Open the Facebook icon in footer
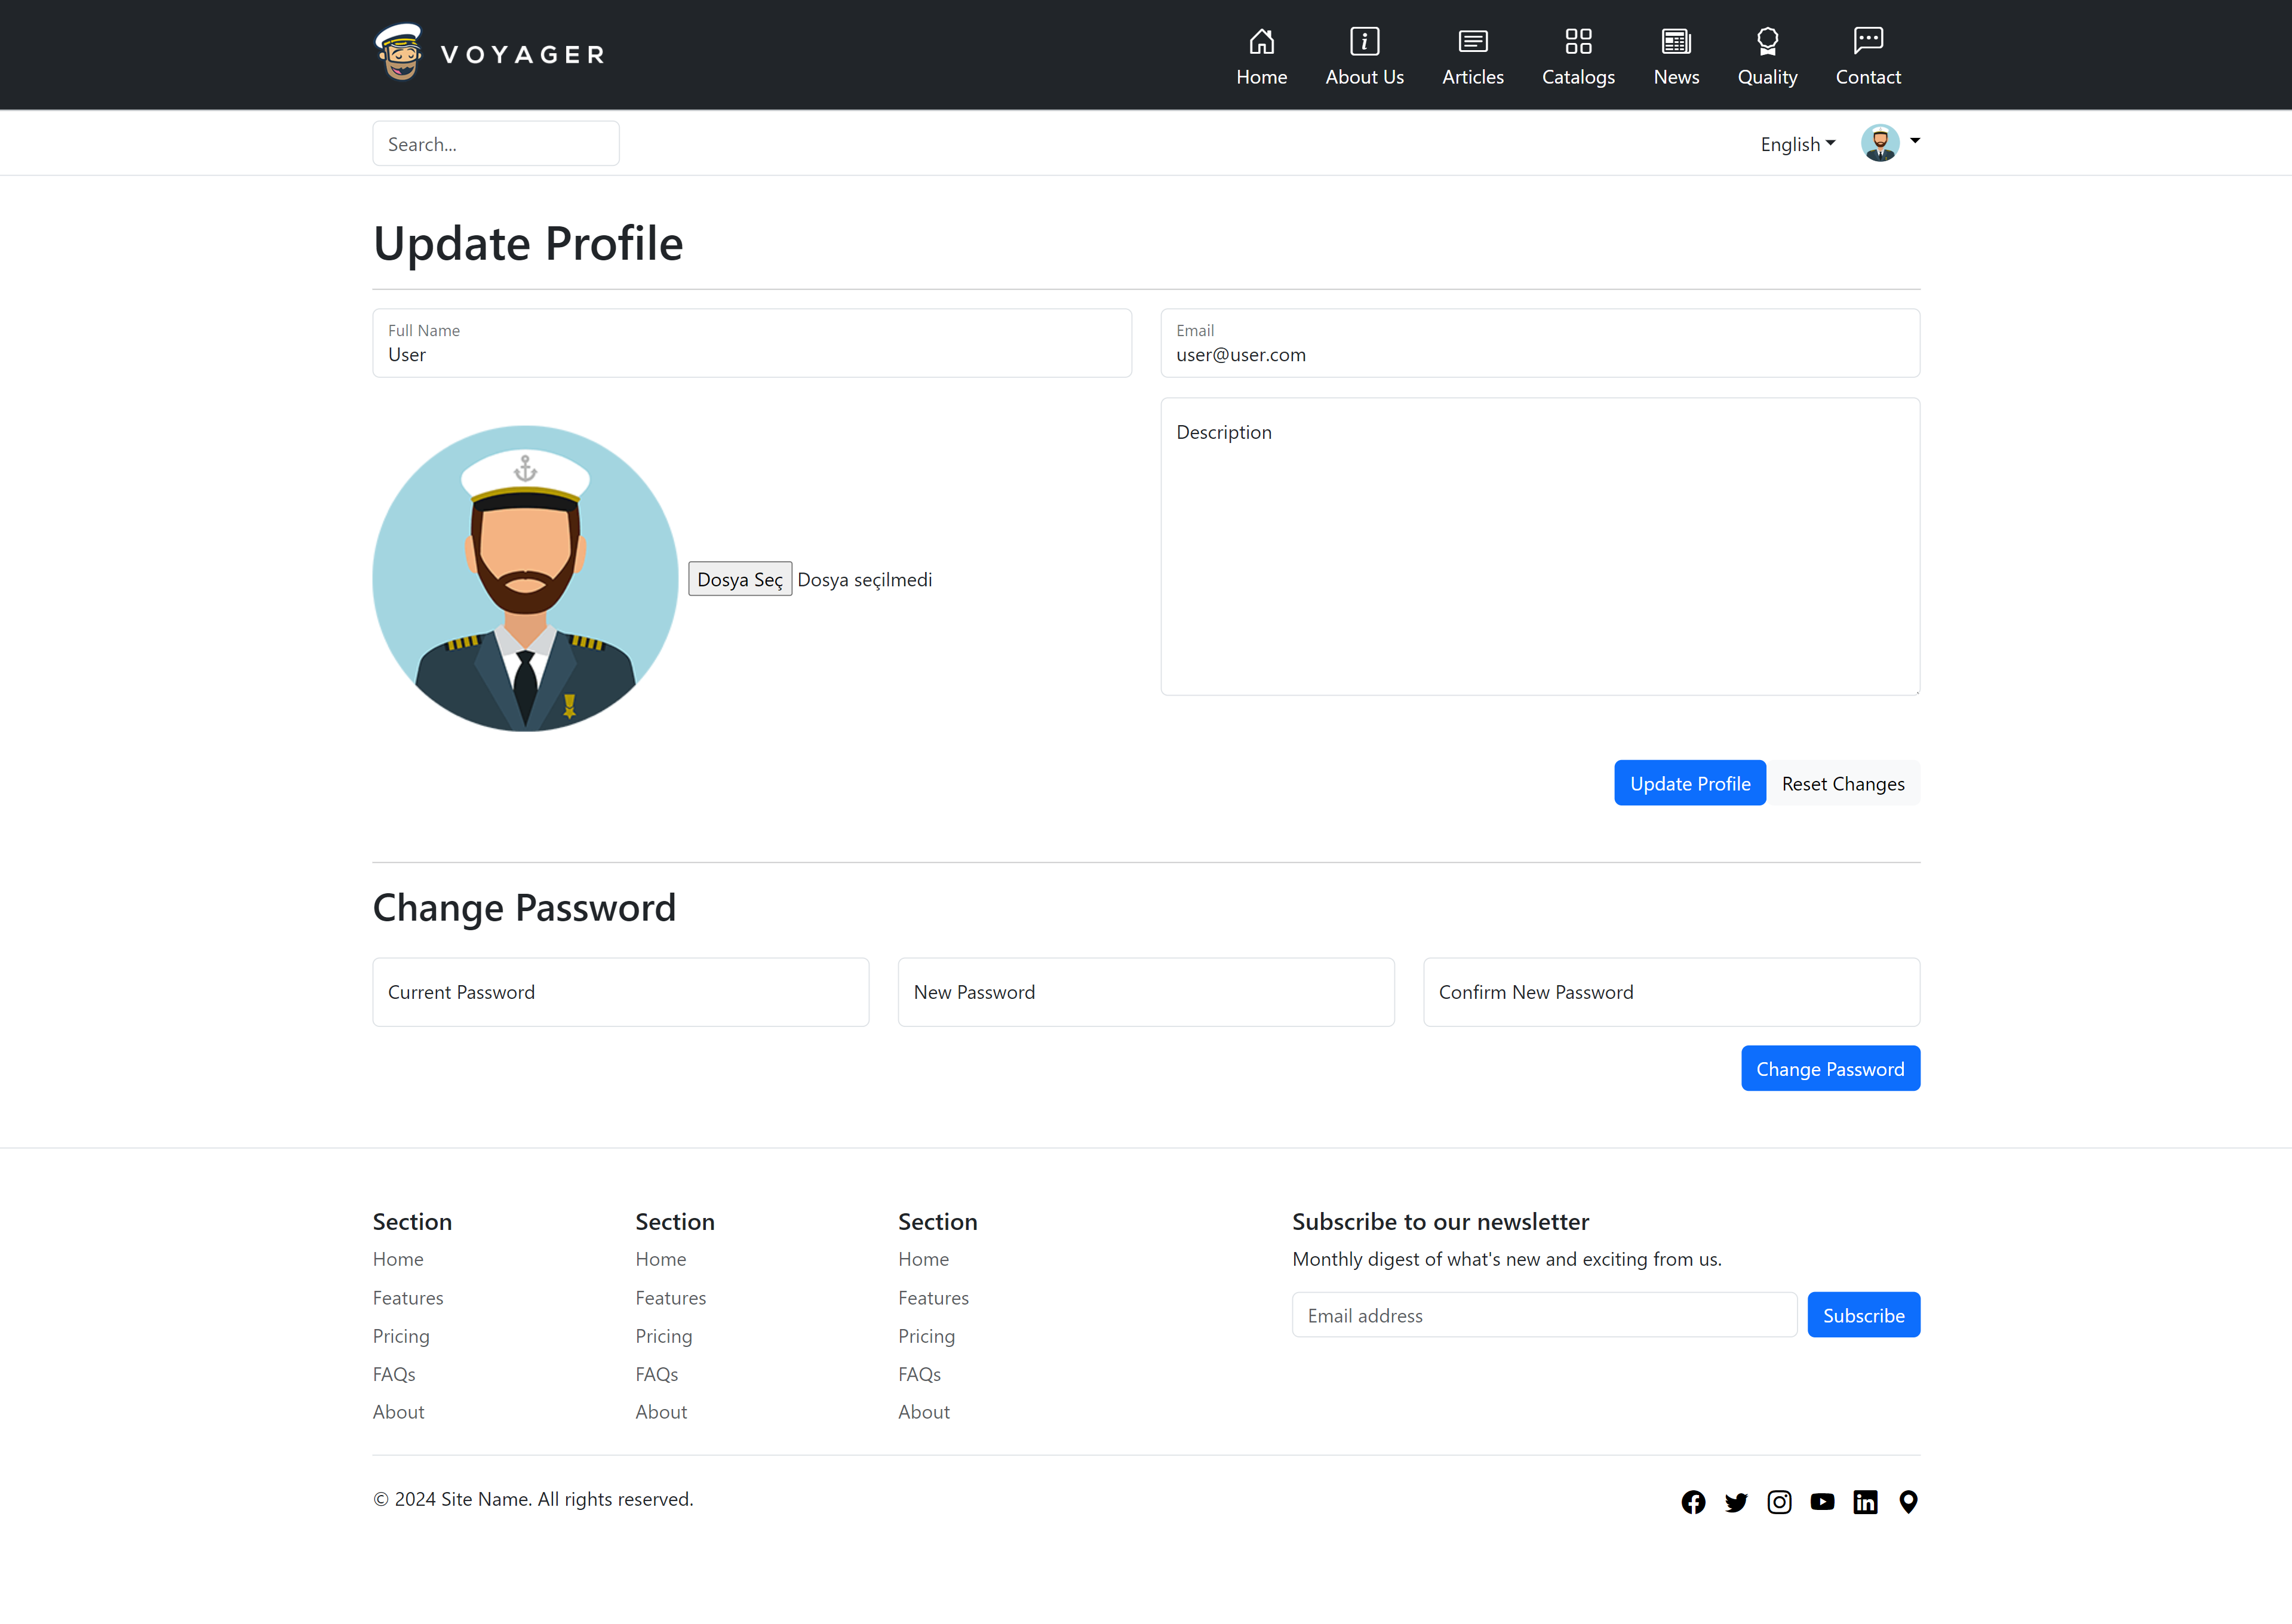 pos(1693,1502)
